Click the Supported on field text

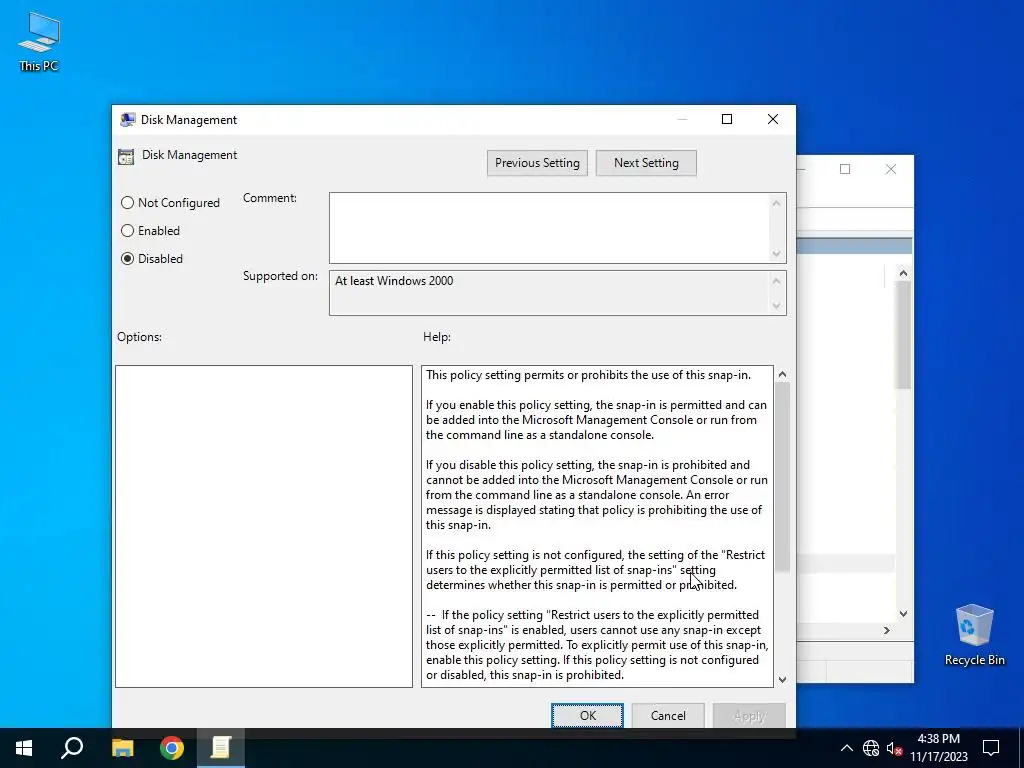click(x=394, y=281)
